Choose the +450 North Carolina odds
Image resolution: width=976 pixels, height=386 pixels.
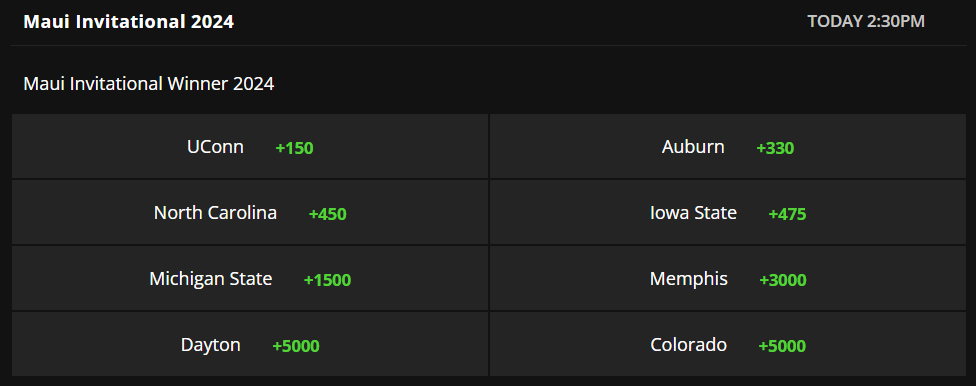pos(327,214)
